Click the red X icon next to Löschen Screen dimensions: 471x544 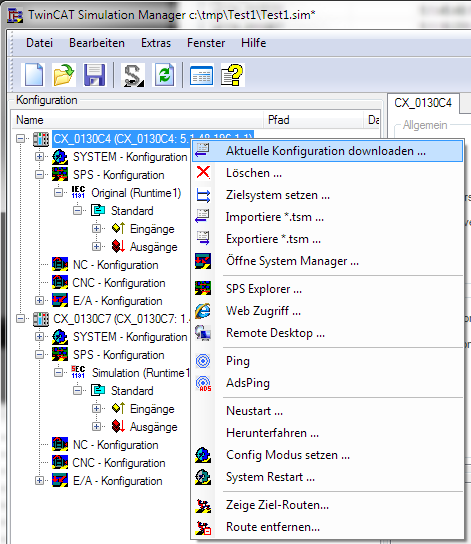click(x=203, y=172)
